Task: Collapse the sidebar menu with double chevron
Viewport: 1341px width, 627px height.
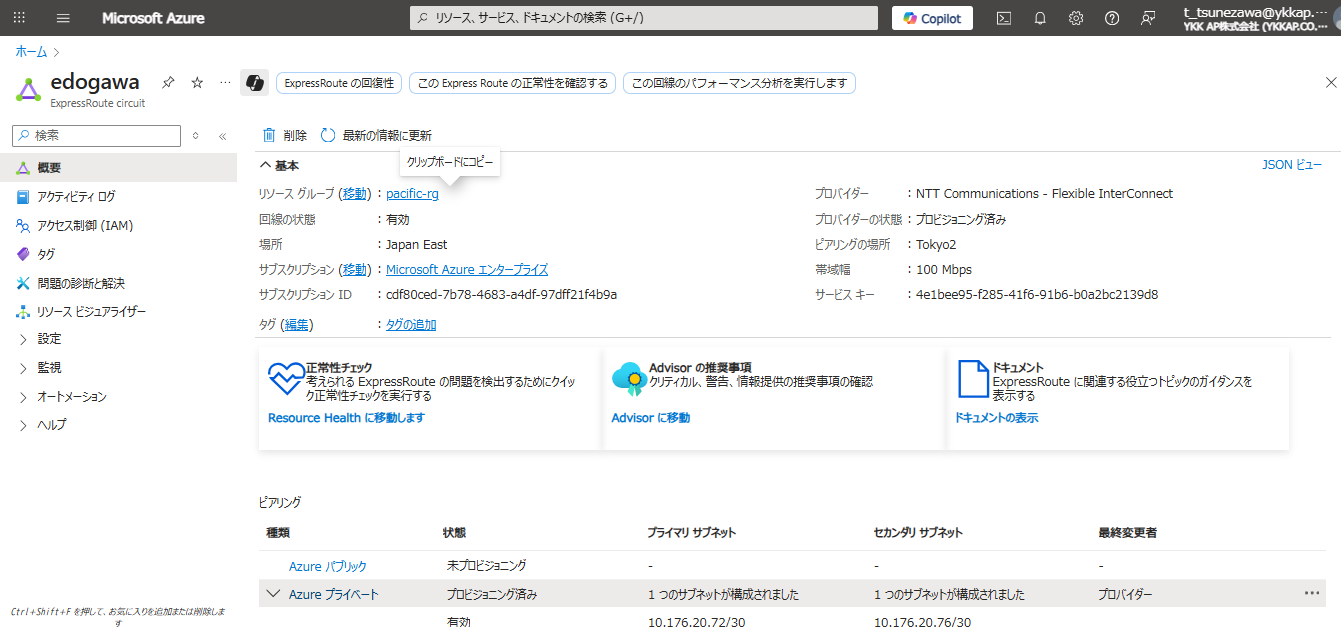Action: (x=222, y=136)
